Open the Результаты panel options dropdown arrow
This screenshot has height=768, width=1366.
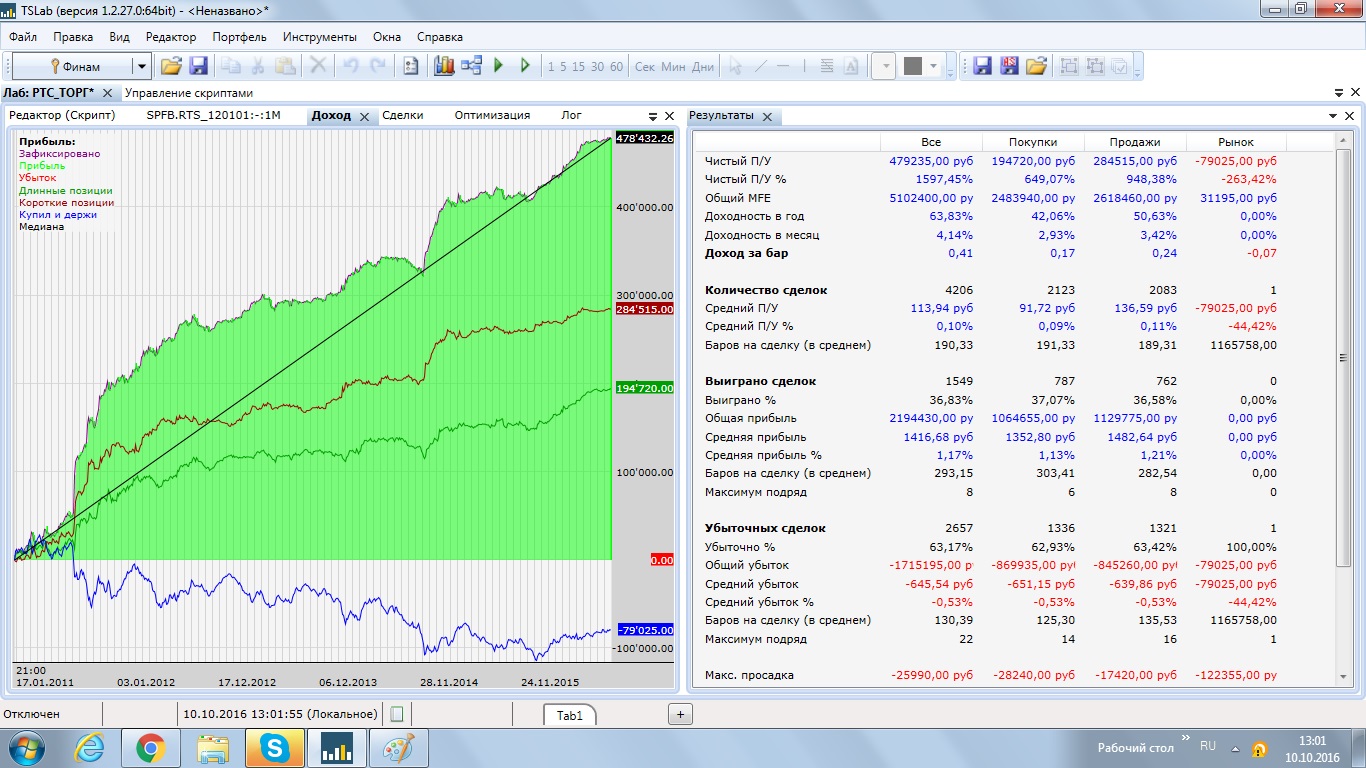pyautogui.click(x=1332, y=116)
